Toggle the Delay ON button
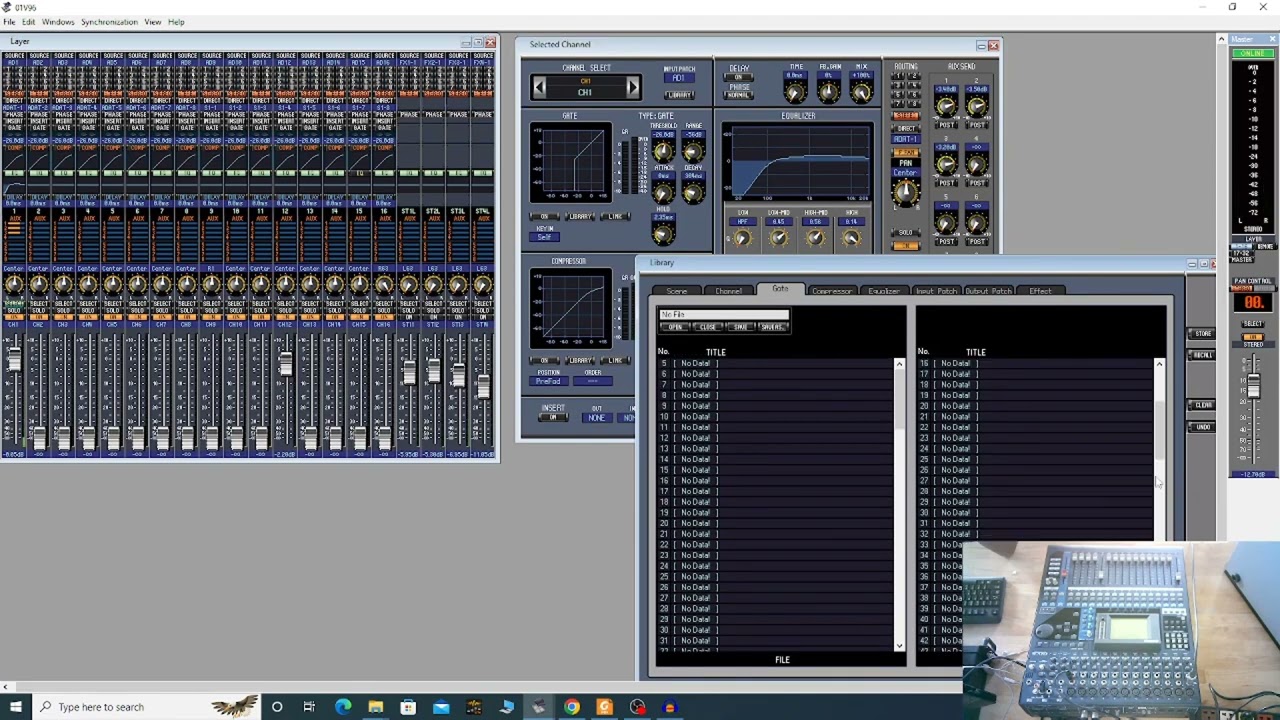1280x720 pixels. pos(739,78)
